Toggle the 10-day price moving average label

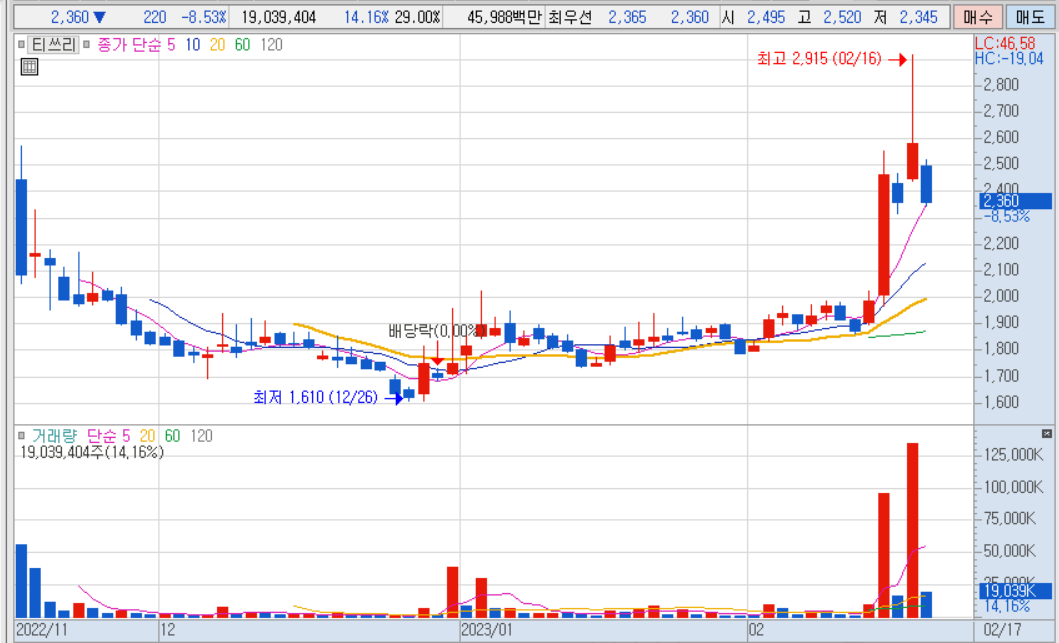(192, 45)
